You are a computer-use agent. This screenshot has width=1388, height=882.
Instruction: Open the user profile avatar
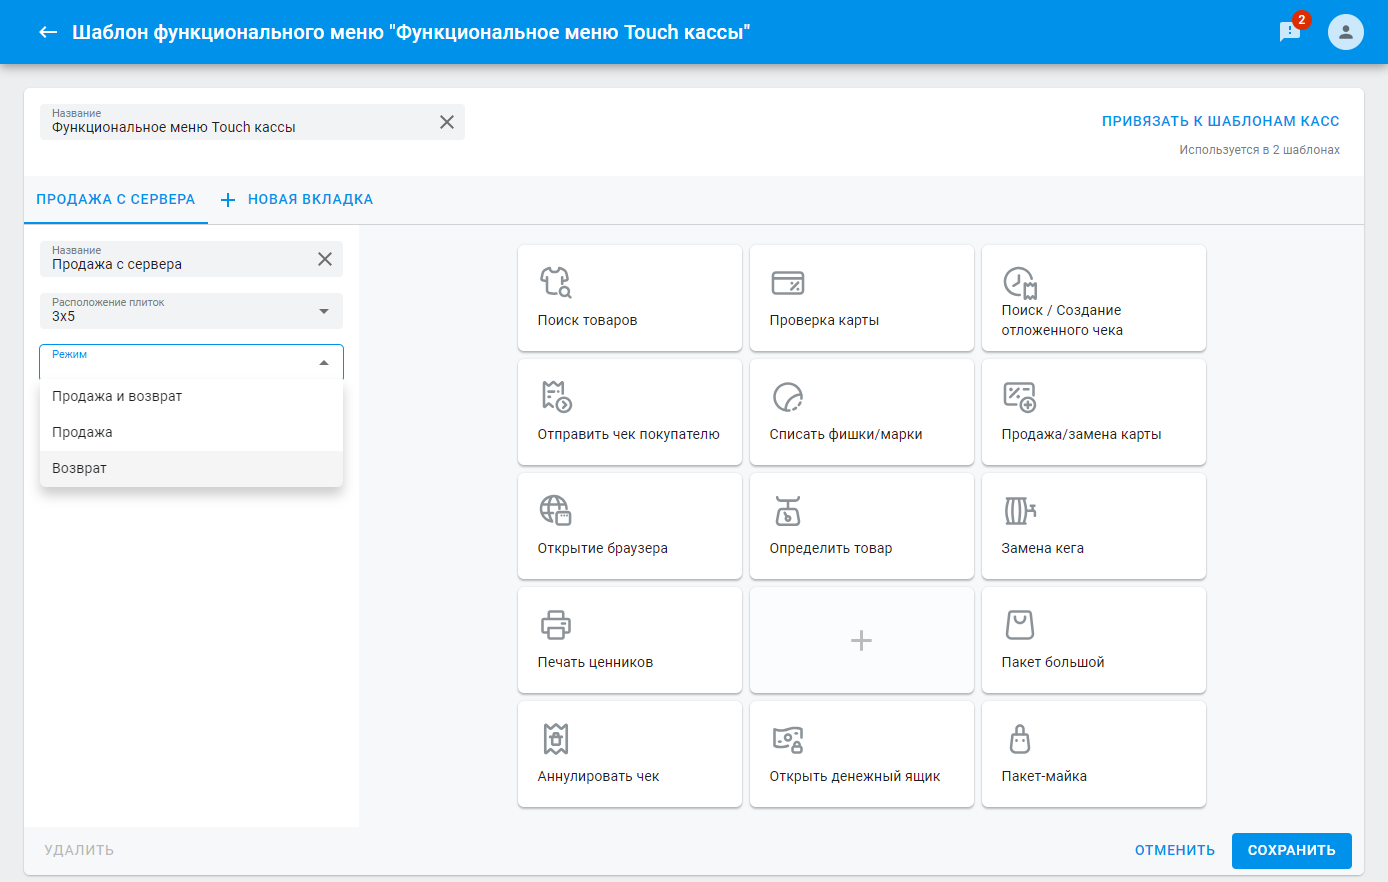coord(1345,32)
